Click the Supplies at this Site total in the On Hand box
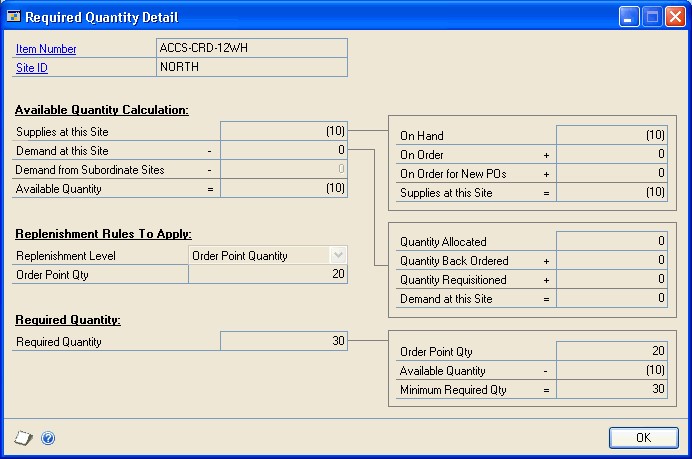The height and width of the screenshot is (459, 692). click(x=612, y=192)
